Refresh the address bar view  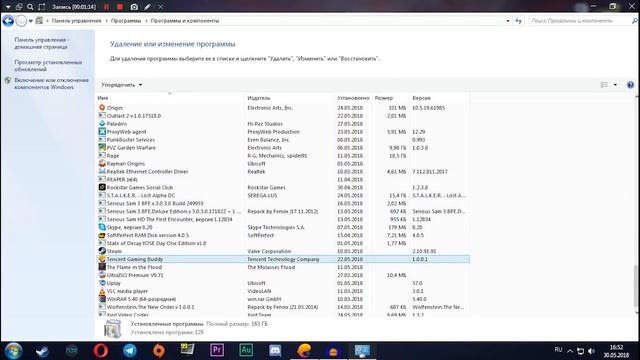[x=518, y=21]
